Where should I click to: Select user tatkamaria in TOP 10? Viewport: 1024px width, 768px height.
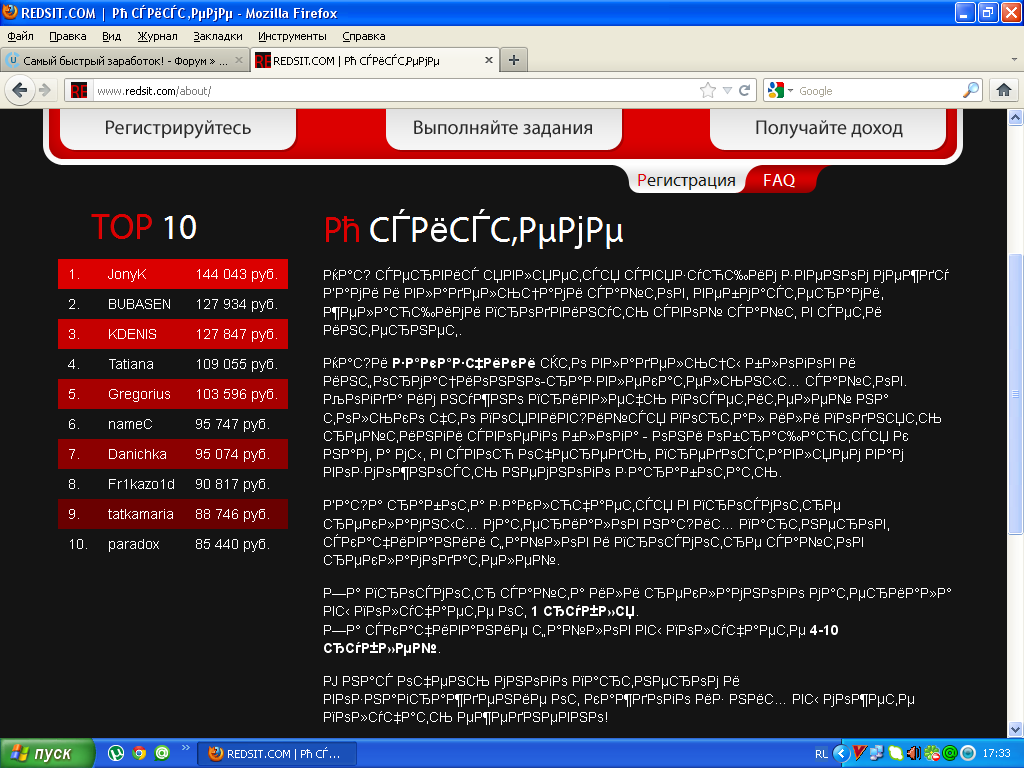[x=140, y=515]
